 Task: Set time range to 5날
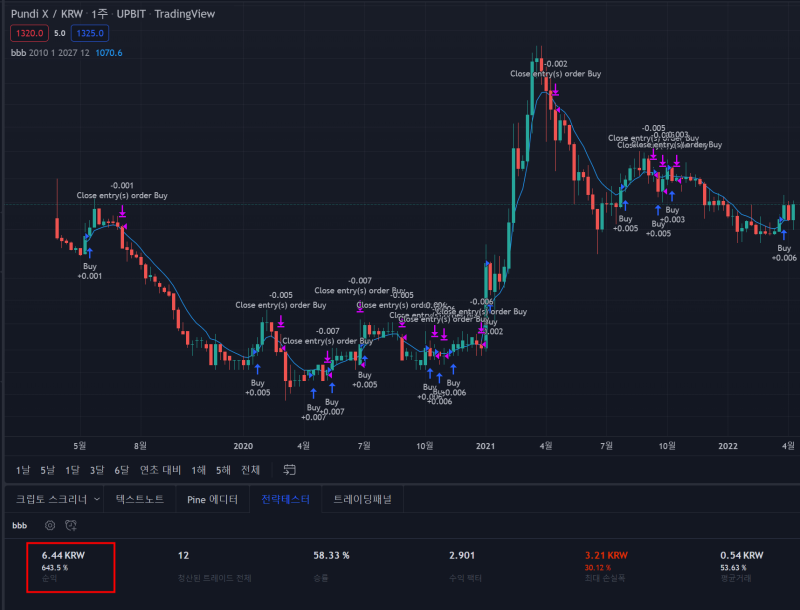[47, 470]
